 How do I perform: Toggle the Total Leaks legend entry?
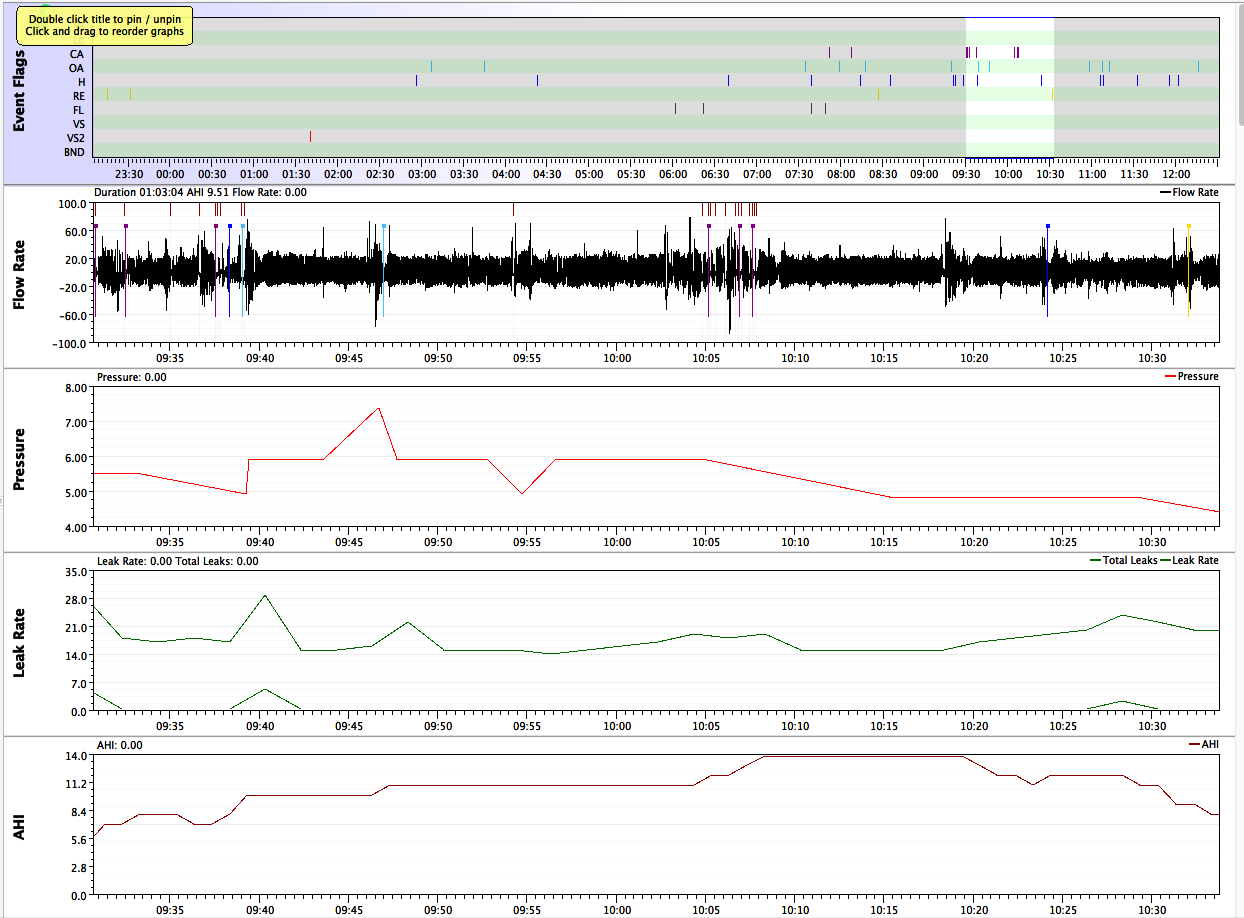tap(1123, 560)
